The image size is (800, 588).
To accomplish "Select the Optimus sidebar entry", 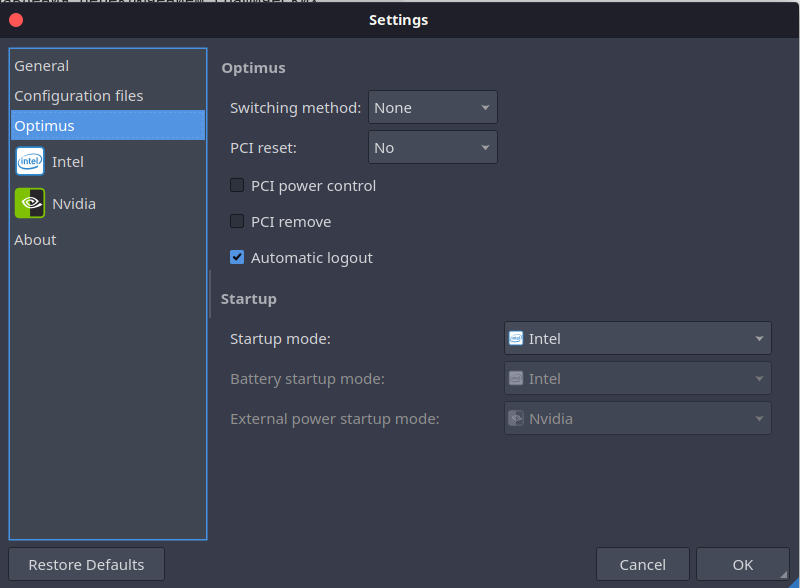I will pos(108,126).
